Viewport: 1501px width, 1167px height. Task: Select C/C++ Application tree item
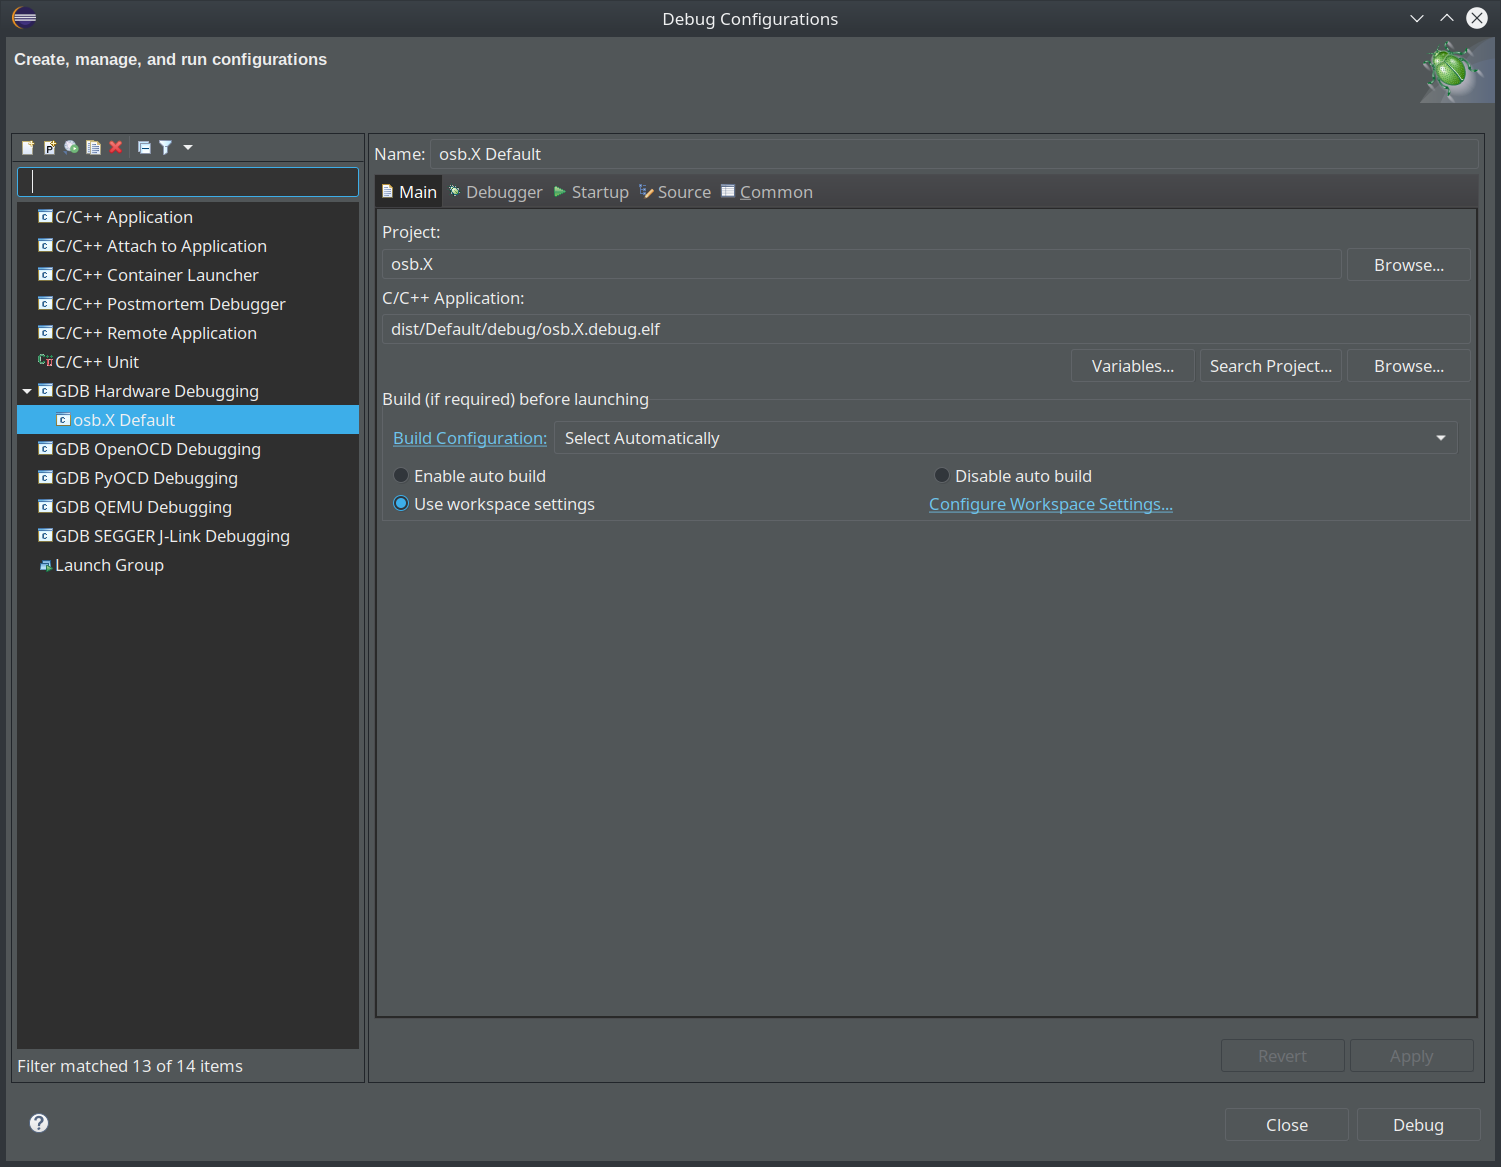click(x=124, y=217)
